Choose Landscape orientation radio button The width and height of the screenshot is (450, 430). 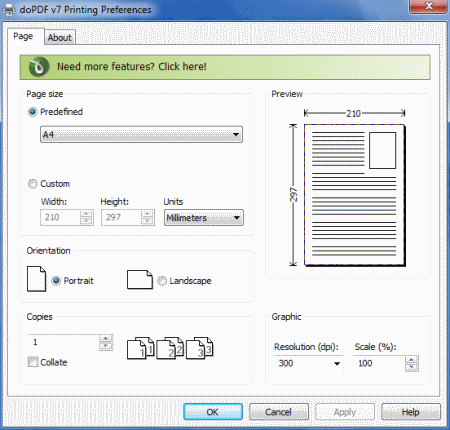(x=162, y=281)
